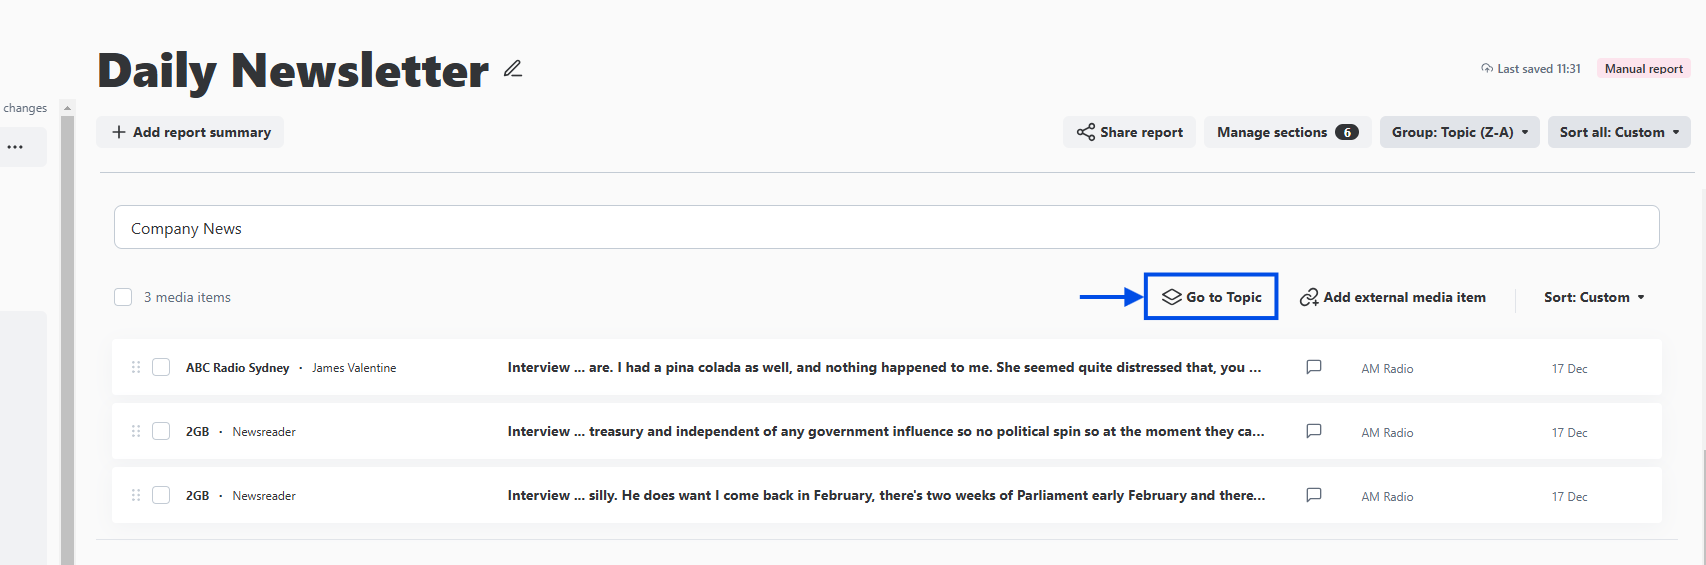The image size is (1706, 565).
Task: Click the Company News section title field
Action: [886, 228]
